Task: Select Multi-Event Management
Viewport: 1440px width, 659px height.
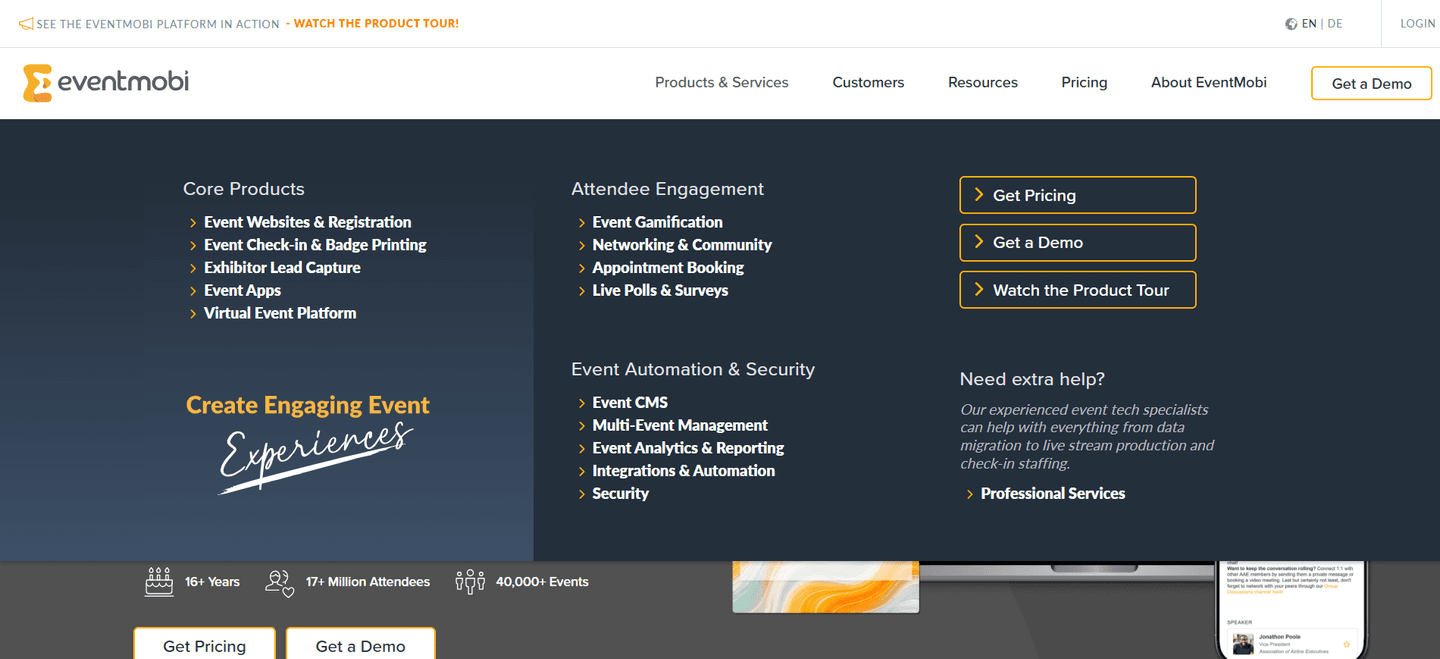Action: pyautogui.click(x=680, y=426)
